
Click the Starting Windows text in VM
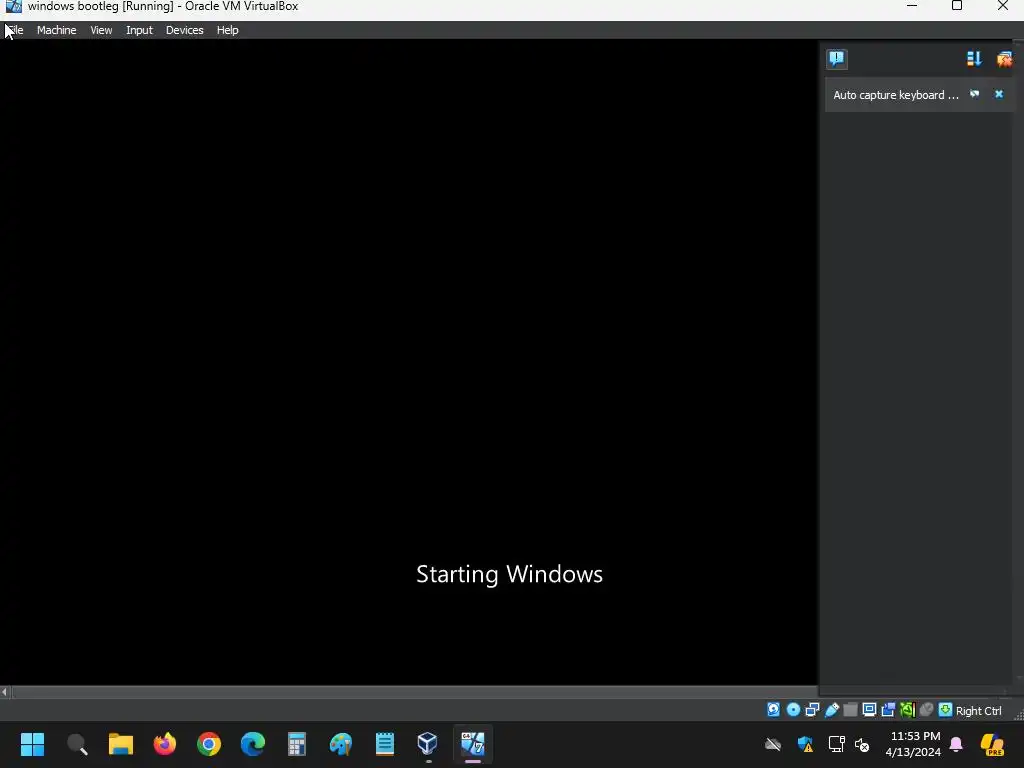(x=509, y=574)
